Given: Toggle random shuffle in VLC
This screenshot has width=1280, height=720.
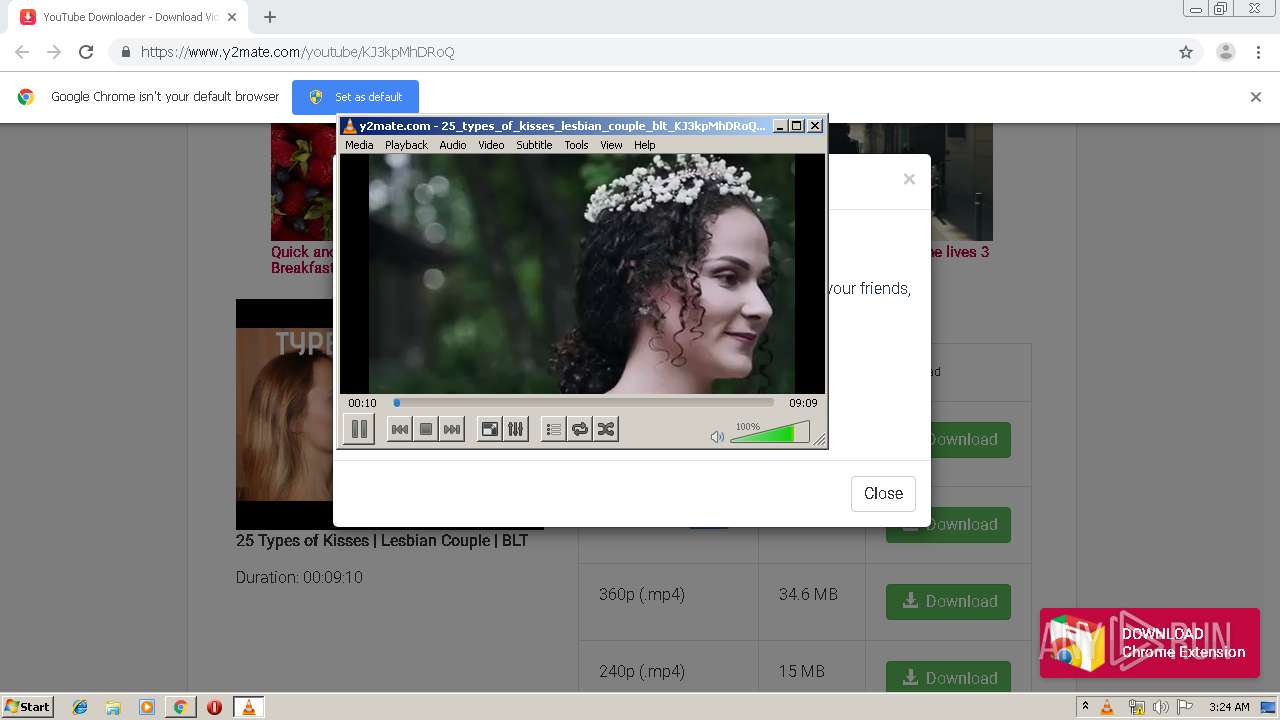Looking at the screenshot, I should (x=605, y=429).
